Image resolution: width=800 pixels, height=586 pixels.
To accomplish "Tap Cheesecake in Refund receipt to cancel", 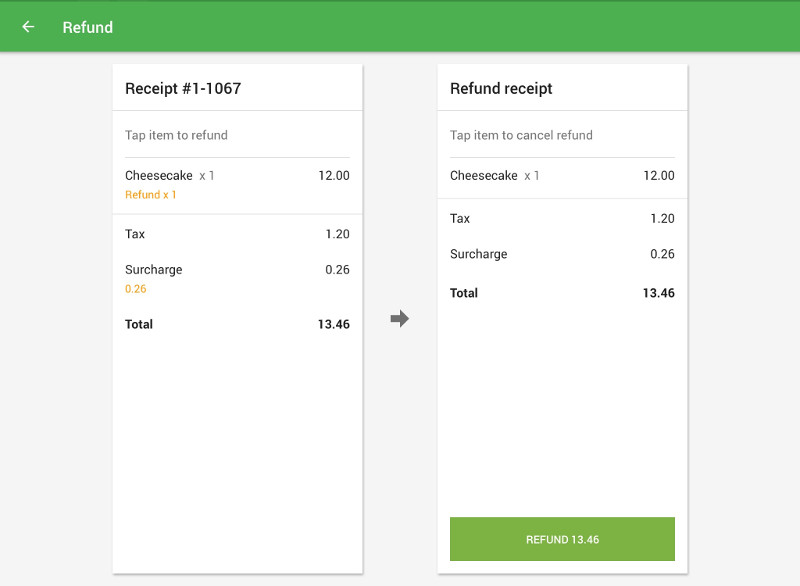I will coord(484,176).
